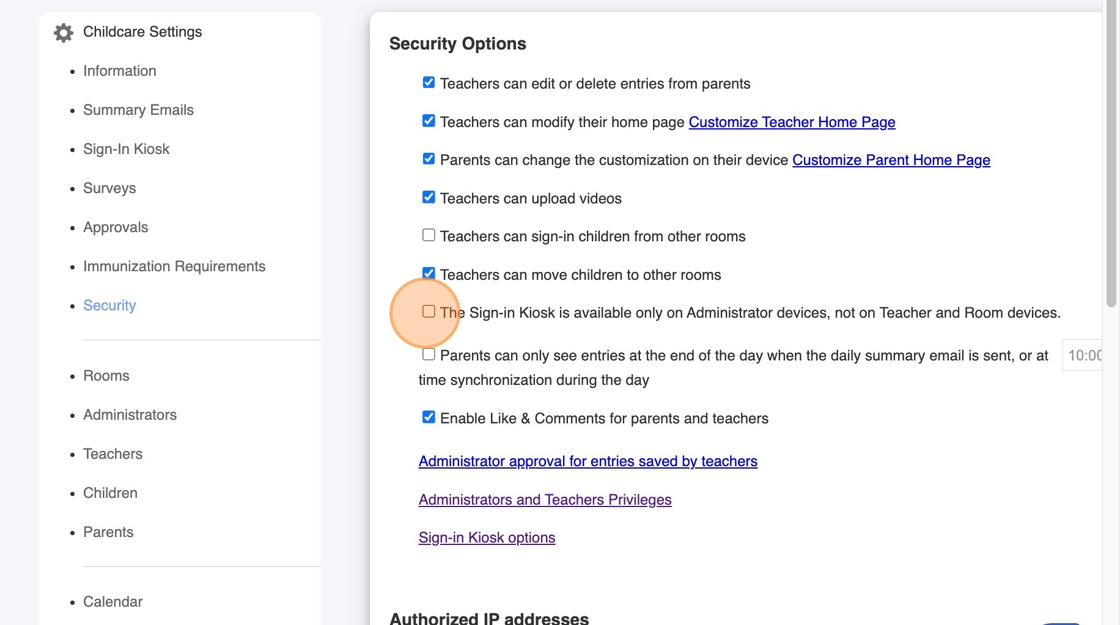Click the Childcare Settings title text
This screenshot has height=625, width=1120.
(142, 32)
